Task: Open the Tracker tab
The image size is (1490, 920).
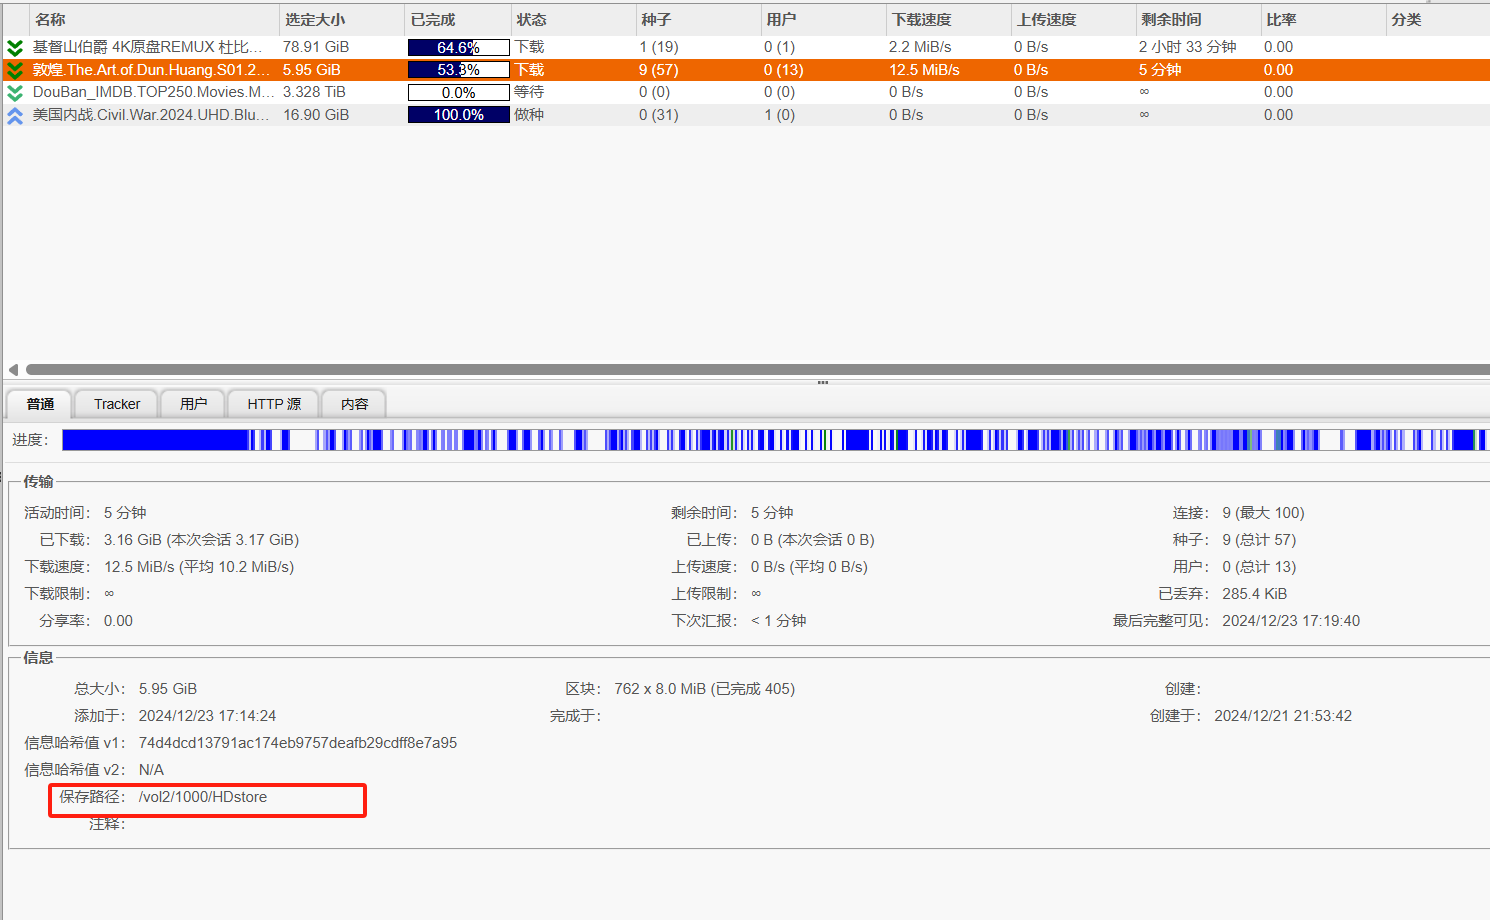Action: pyautogui.click(x=117, y=404)
